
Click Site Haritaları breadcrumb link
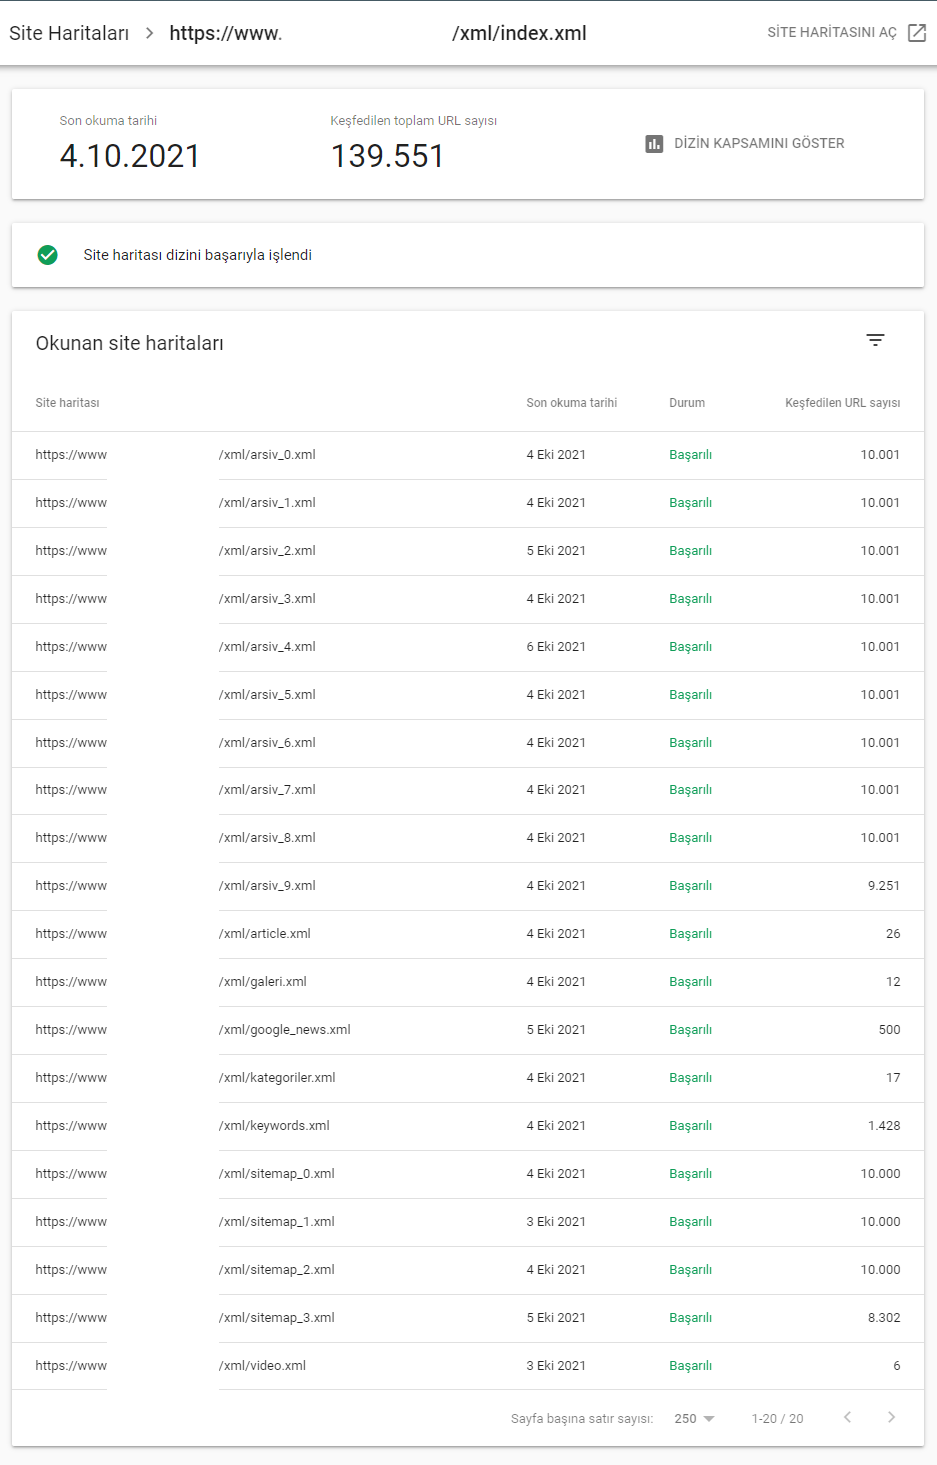69,33
